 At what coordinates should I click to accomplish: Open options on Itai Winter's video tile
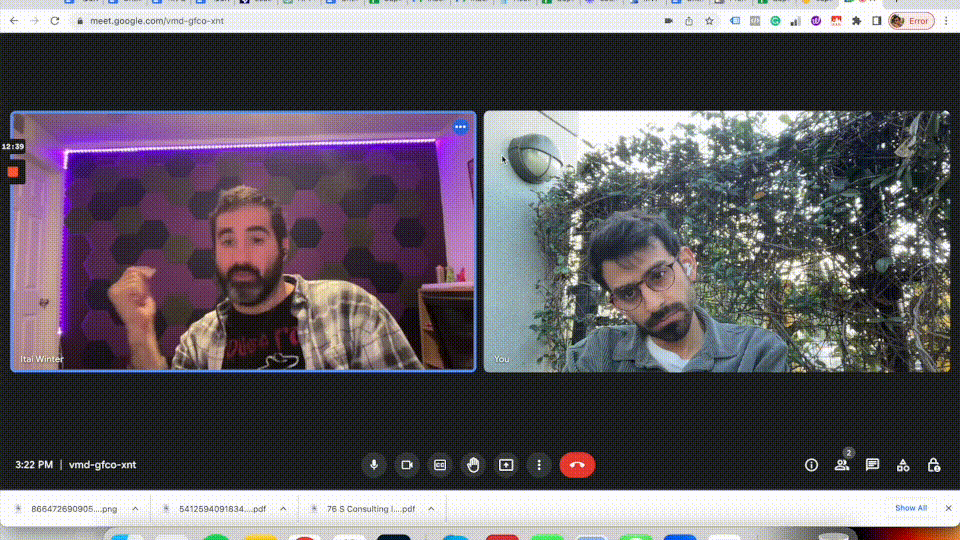click(460, 127)
